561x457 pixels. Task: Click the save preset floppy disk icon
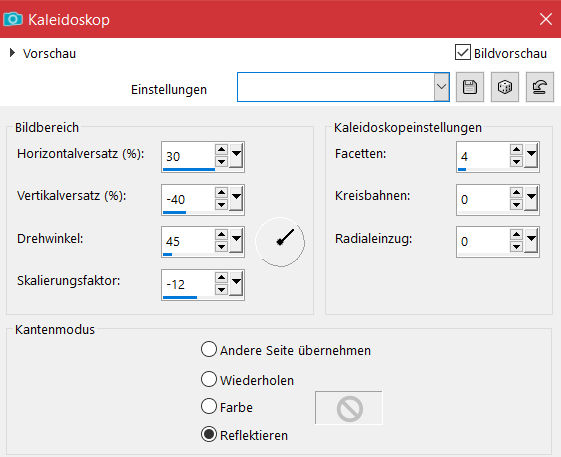[x=470, y=87]
